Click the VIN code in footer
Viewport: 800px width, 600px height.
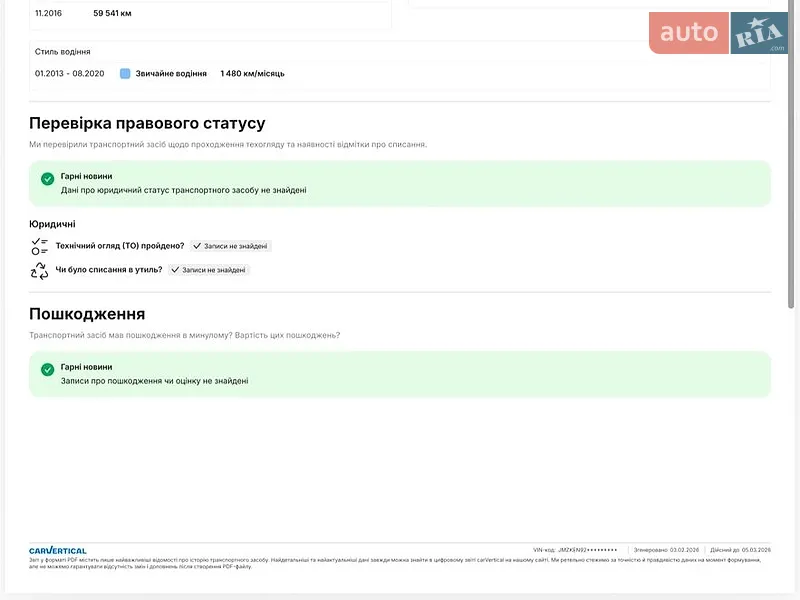point(576,550)
